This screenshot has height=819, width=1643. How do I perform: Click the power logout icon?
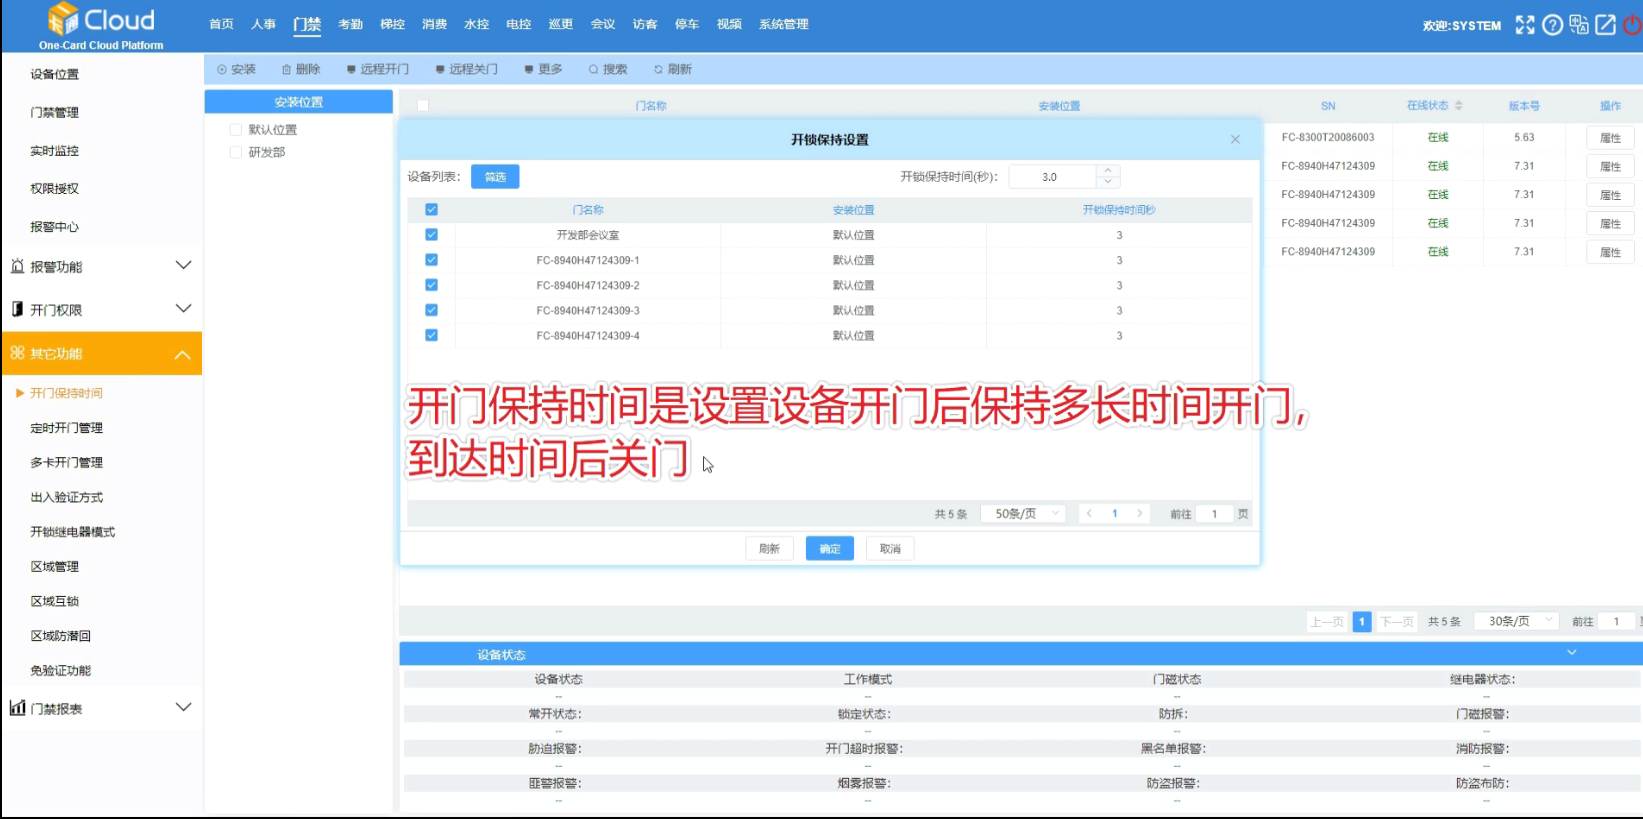tap(1633, 25)
